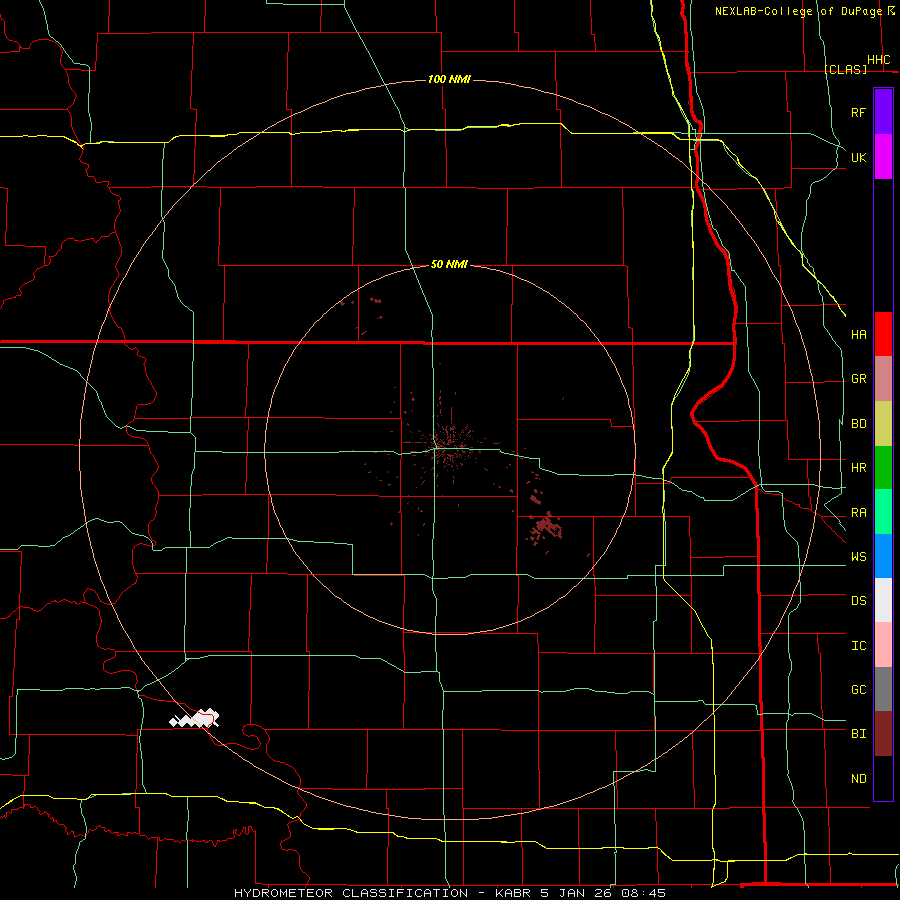Click the GR legend label text
Viewport: 900px width, 900px height.
[858, 379]
